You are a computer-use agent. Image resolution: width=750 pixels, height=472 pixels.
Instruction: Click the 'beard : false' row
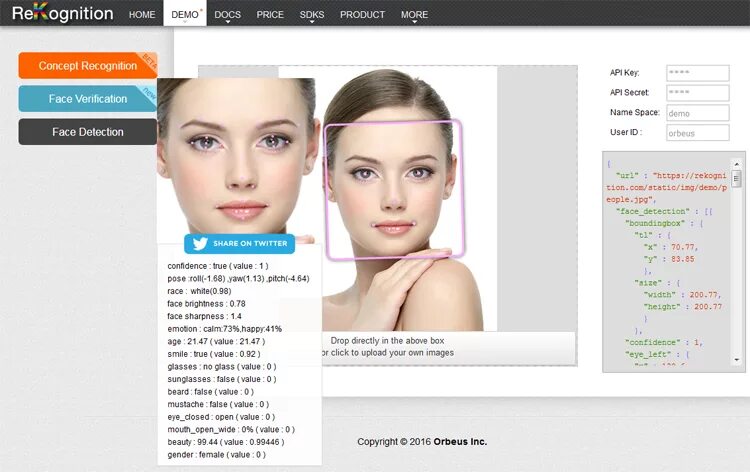pos(210,392)
